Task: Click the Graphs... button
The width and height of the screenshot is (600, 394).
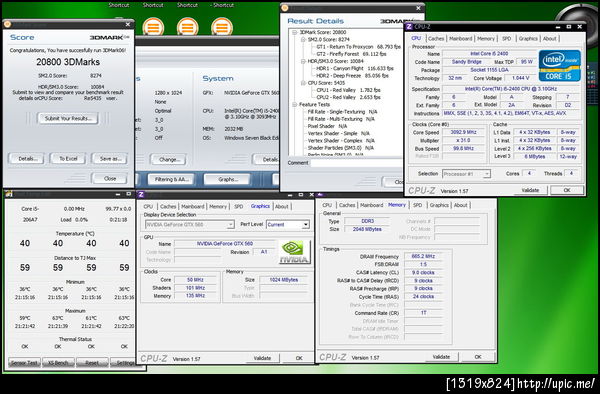Action: [x=227, y=179]
